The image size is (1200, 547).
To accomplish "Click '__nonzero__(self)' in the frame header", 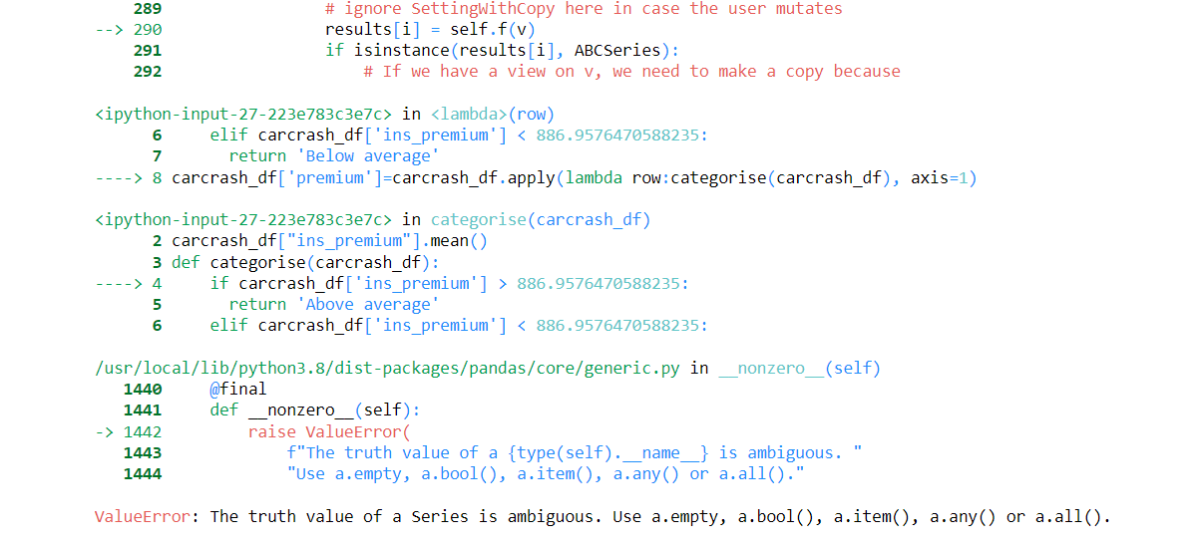I will pyautogui.click(x=800, y=368).
